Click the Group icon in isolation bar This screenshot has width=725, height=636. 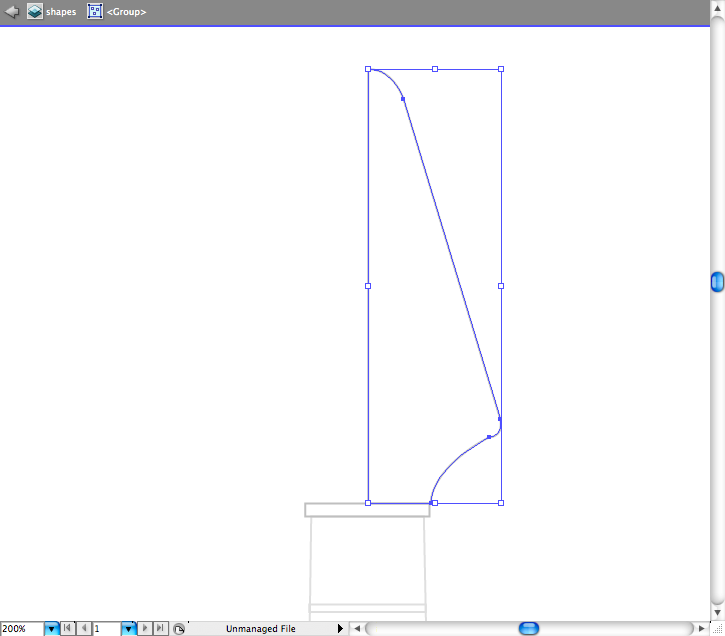[x=95, y=12]
